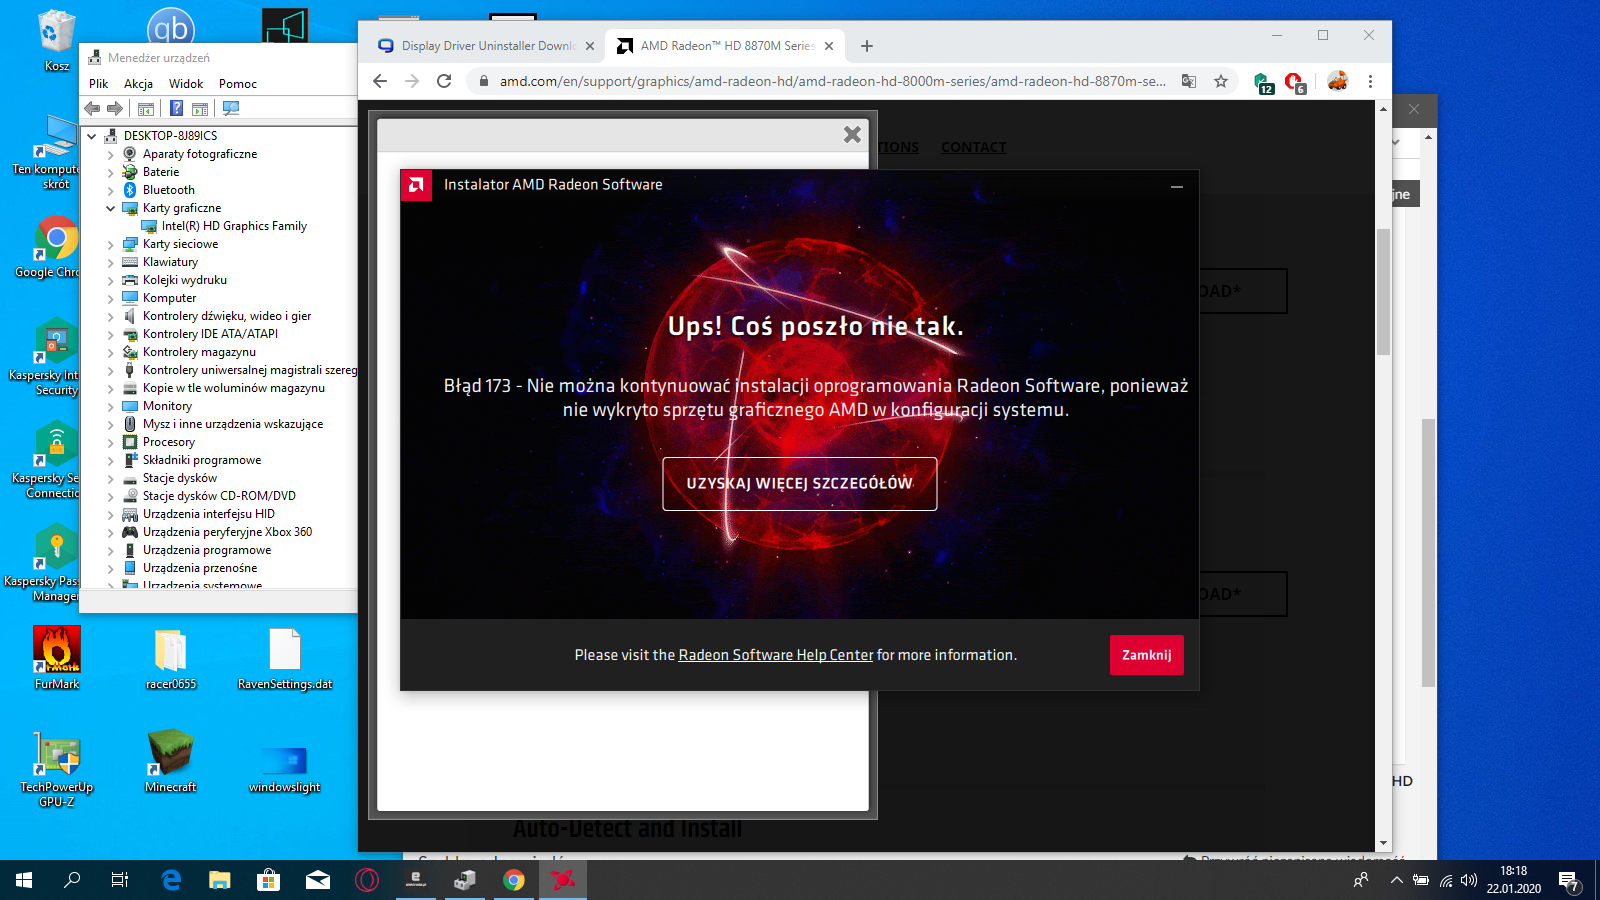Open a new Chrome tab
Image resolution: width=1600 pixels, height=900 pixels.
tap(867, 46)
